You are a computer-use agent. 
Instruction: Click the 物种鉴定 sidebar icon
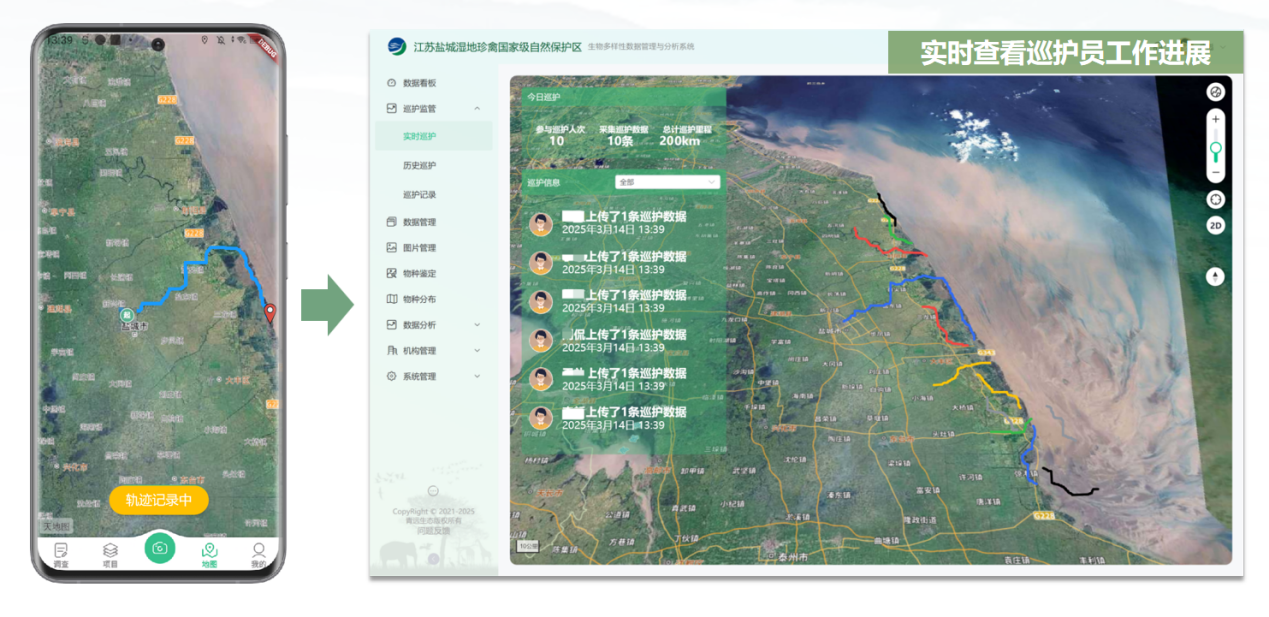[392, 273]
